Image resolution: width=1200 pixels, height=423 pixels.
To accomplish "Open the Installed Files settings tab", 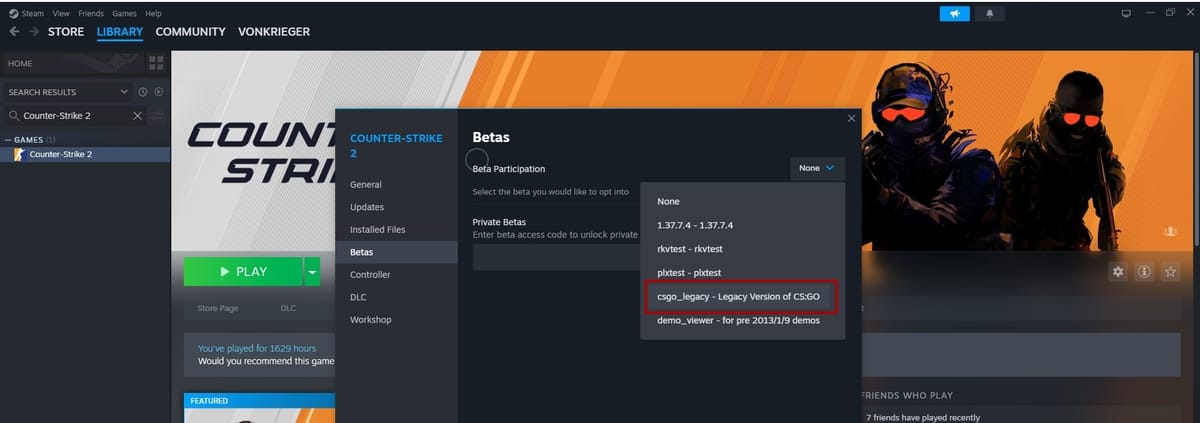I will pos(377,230).
